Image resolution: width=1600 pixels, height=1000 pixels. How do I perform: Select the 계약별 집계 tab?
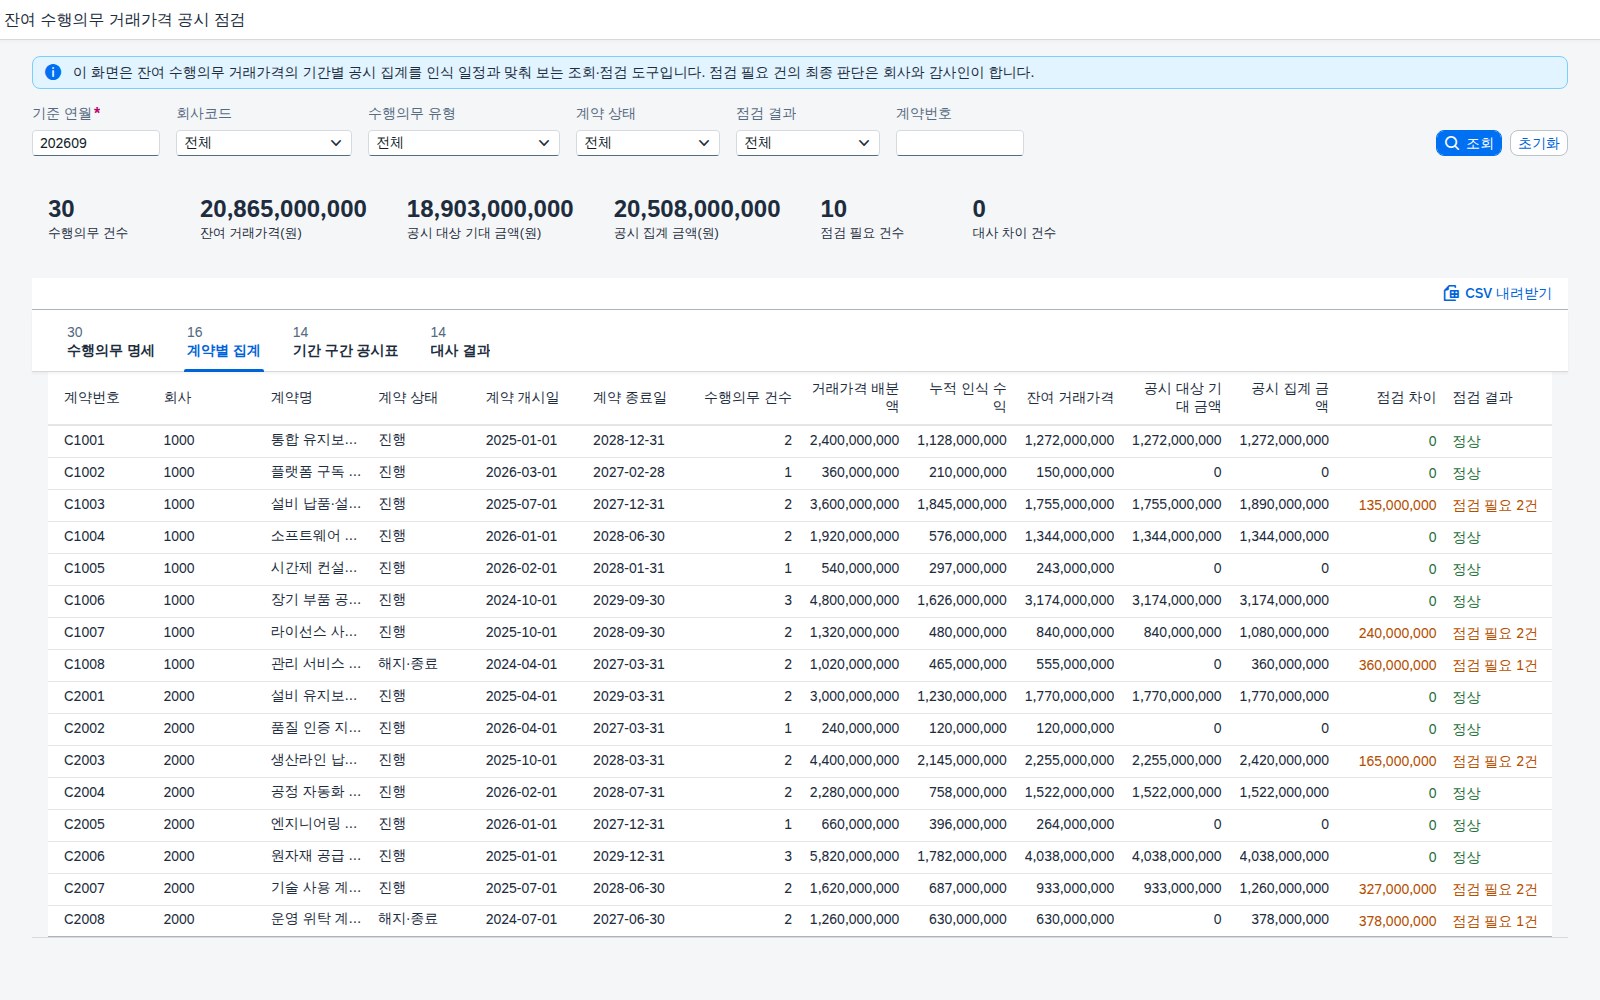coord(223,342)
